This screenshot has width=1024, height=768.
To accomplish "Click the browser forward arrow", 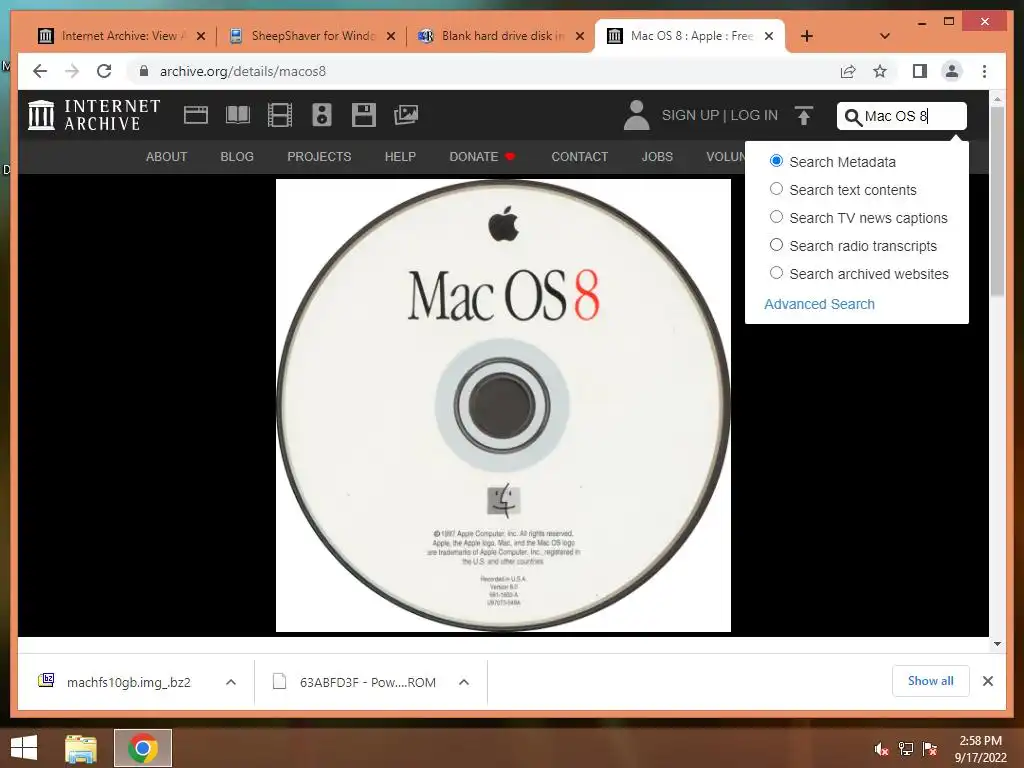I will coord(72,71).
